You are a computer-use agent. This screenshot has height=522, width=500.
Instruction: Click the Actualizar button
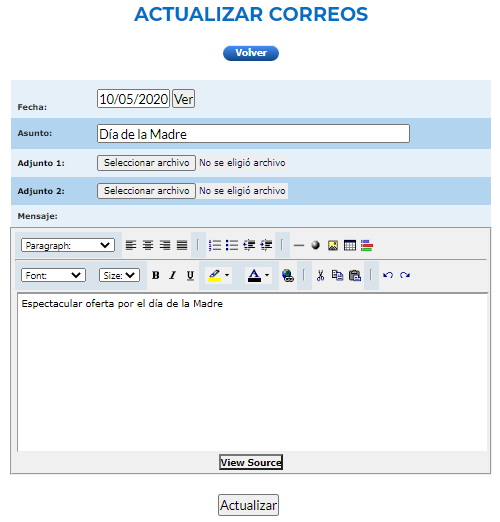pyautogui.click(x=249, y=505)
